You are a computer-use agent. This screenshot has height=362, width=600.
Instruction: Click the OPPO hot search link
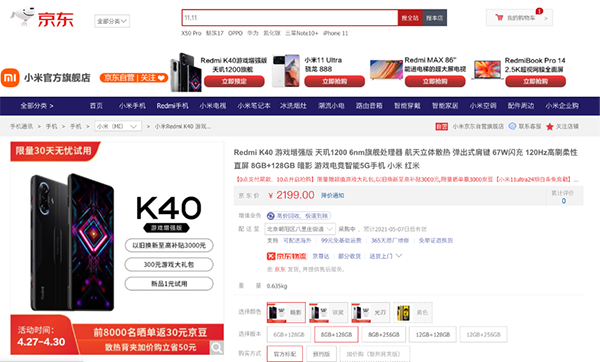click(x=235, y=33)
